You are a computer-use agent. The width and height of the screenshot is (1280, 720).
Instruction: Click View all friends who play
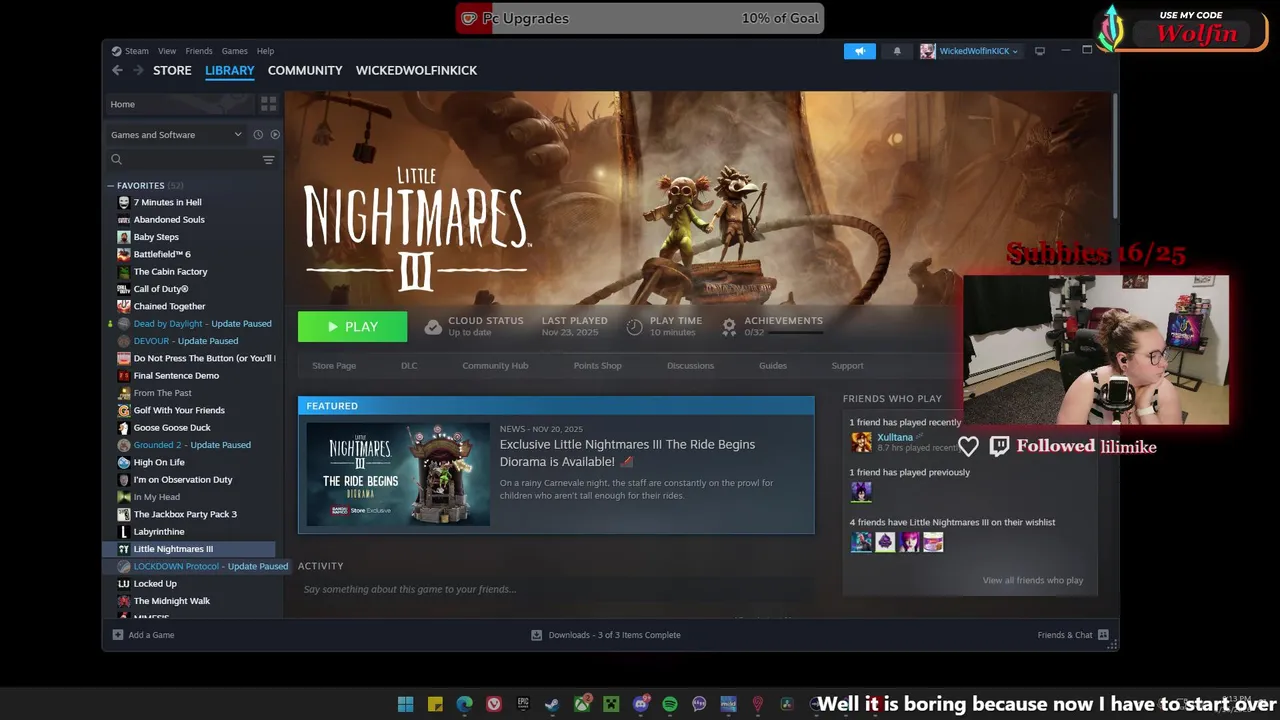click(1033, 580)
